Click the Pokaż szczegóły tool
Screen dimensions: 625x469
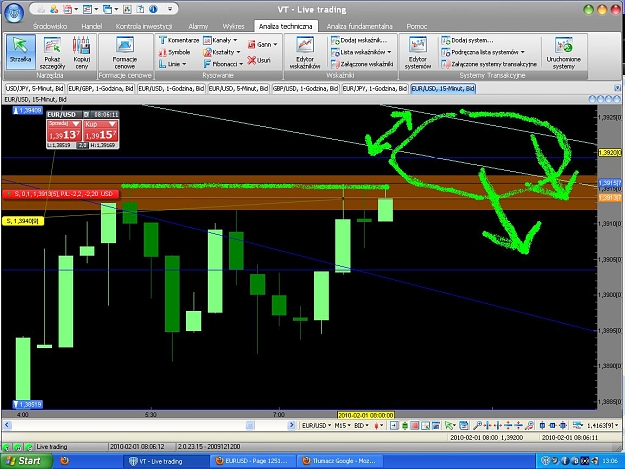point(52,52)
